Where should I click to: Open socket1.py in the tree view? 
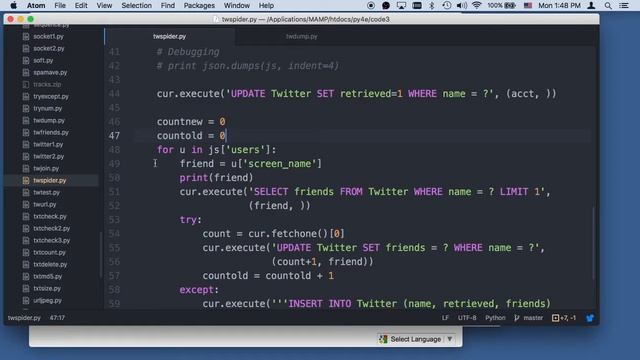click(49, 36)
